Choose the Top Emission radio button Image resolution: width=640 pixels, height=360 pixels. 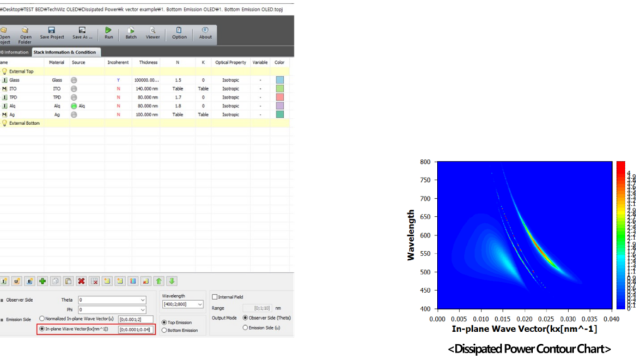click(x=164, y=322)
